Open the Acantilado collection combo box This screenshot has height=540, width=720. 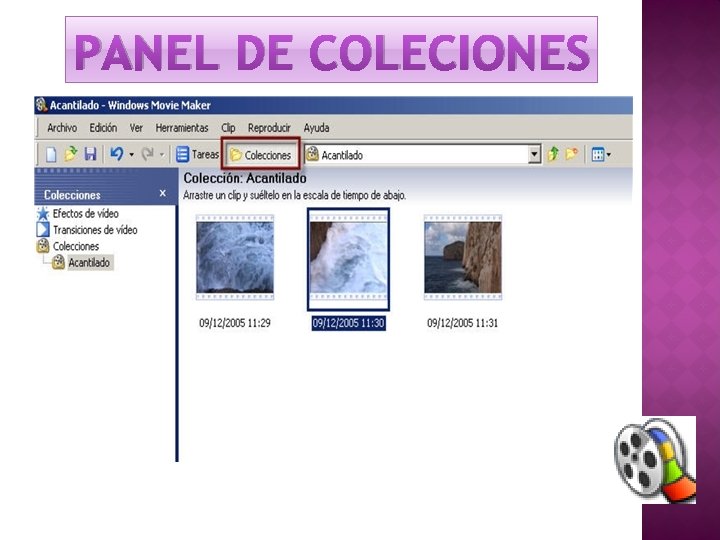tap(422, 155)
